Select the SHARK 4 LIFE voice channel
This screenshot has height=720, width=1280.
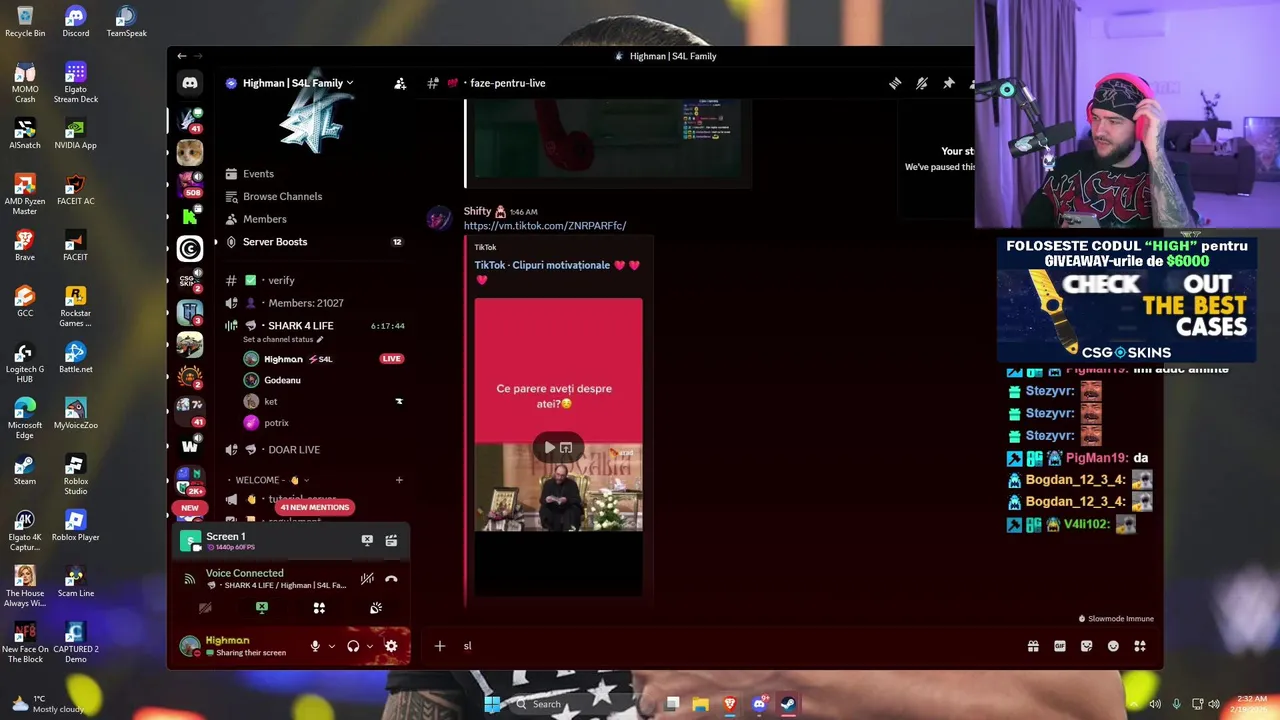click(x=314, y=326)
